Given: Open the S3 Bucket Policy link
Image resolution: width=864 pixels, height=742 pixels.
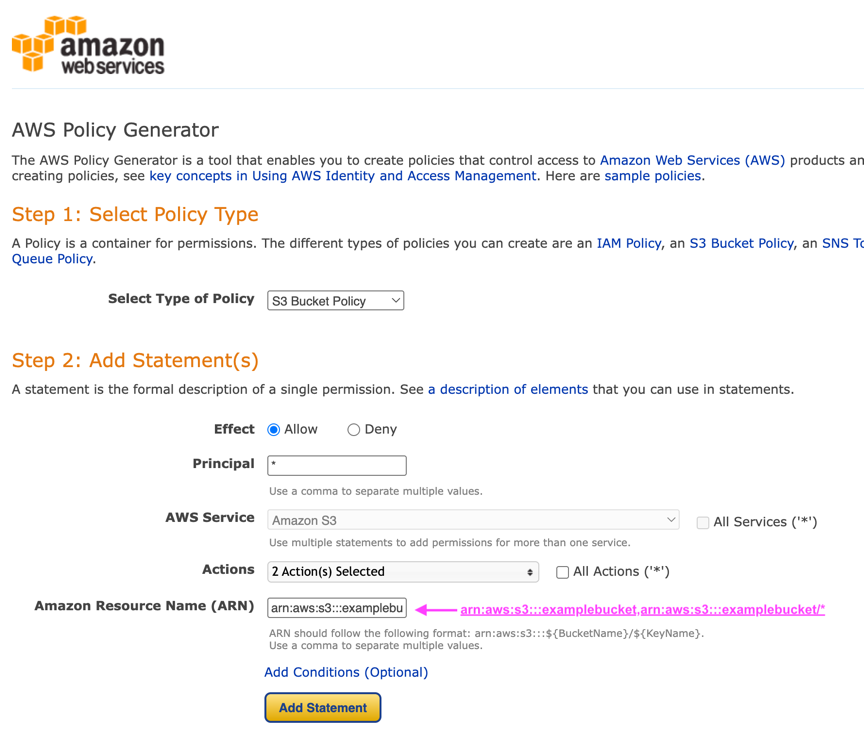Looking at the screenshot, I should point(741,243).
